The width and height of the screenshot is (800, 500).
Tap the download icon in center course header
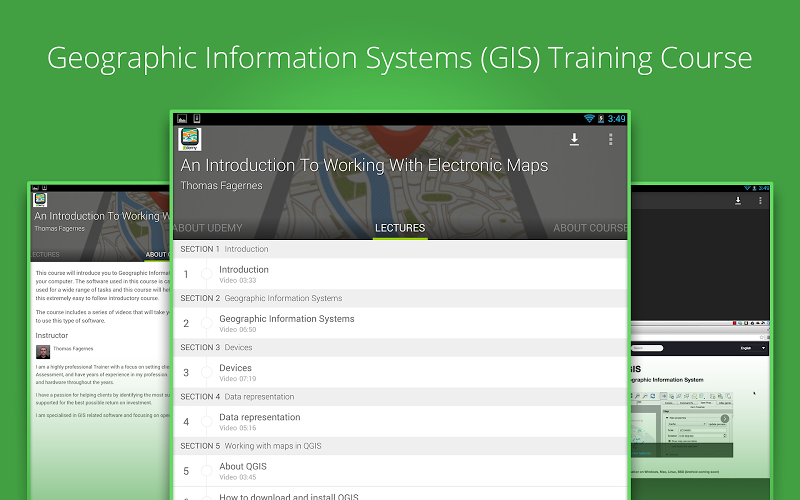574,139
